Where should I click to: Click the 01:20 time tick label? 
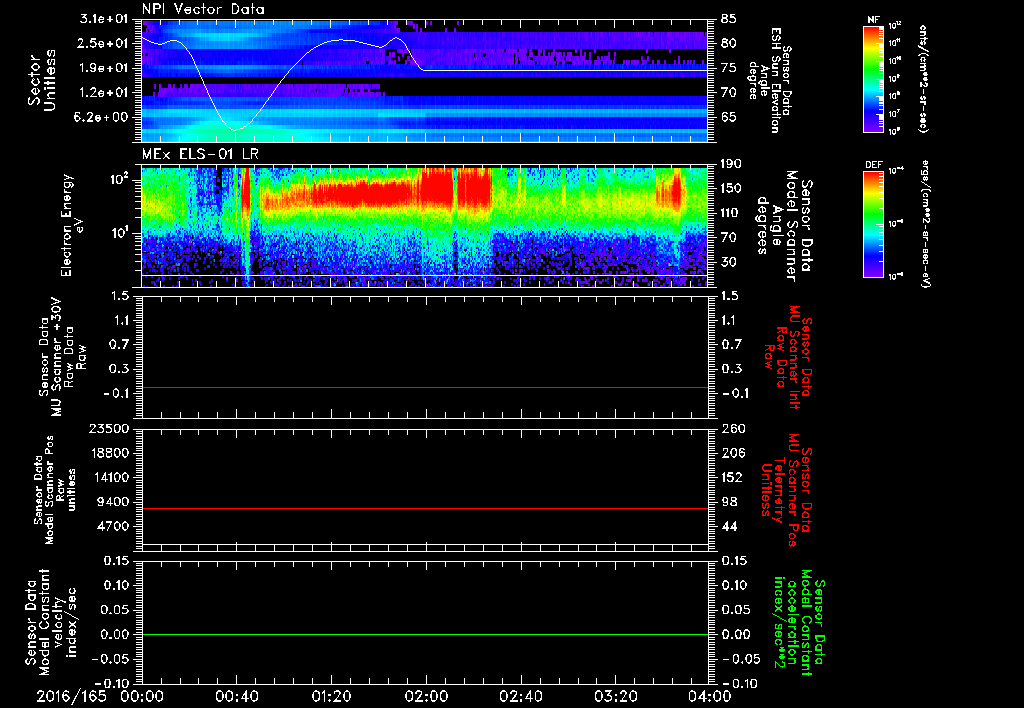pos(331,697)
